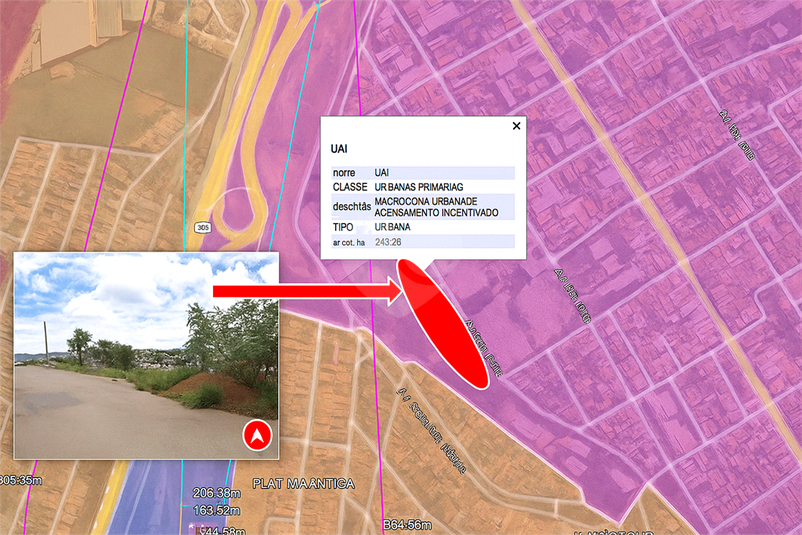The height and width of the screenshot is (535, 802).
Task: Click the PLAT MAANTICA map label
Action: (x=304, y=484)
